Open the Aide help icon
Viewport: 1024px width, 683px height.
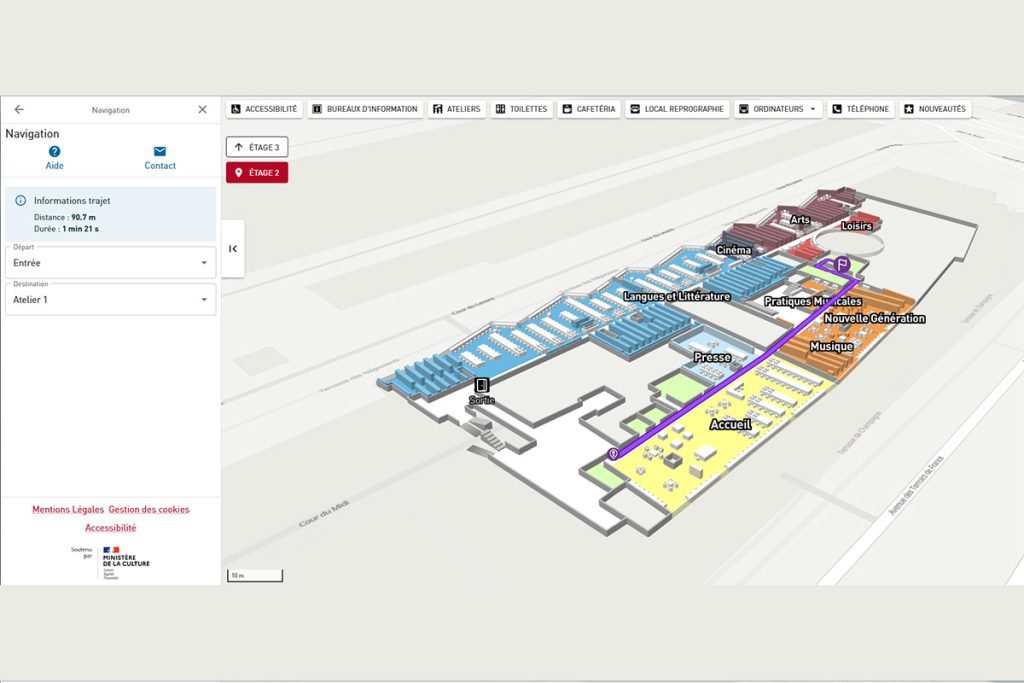click(x=55, y=152)
